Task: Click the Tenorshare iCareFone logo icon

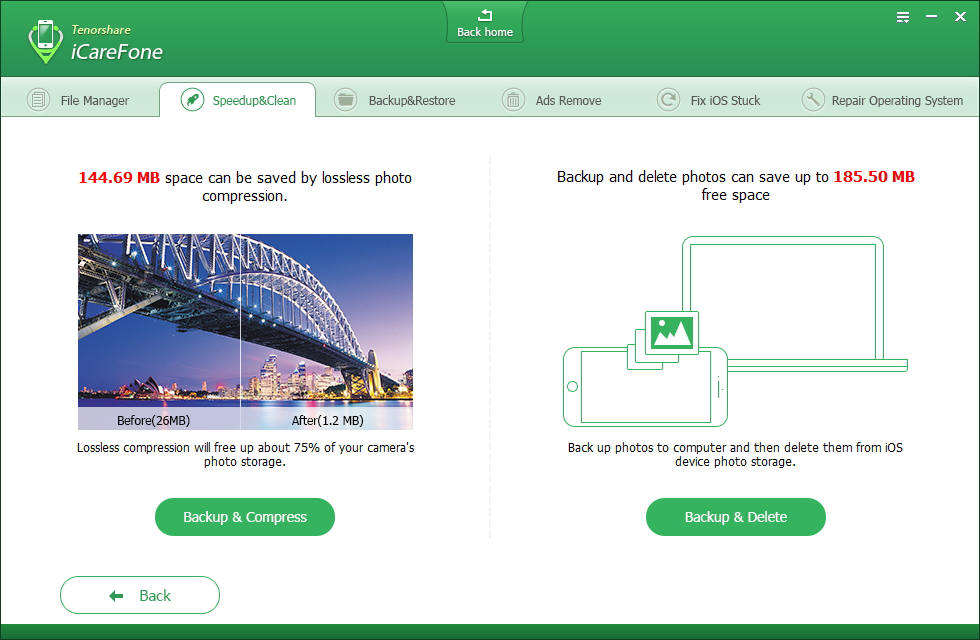Action: 46,41
